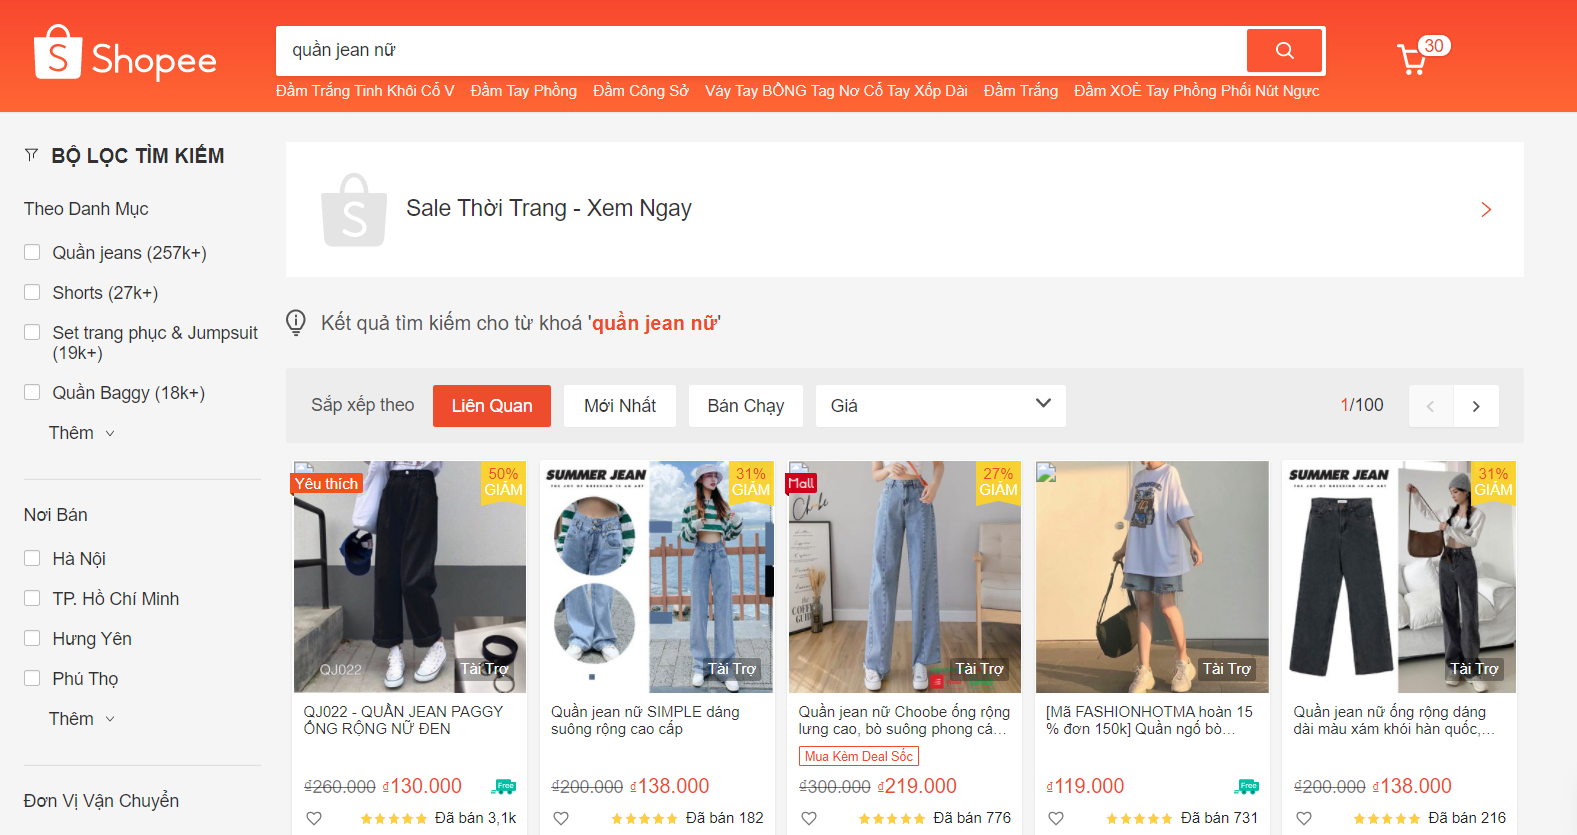The width and height of the screenshot is (1577, 835).
Task: Click the search box containing quần jean nữ
Action: tap(760, 50)
